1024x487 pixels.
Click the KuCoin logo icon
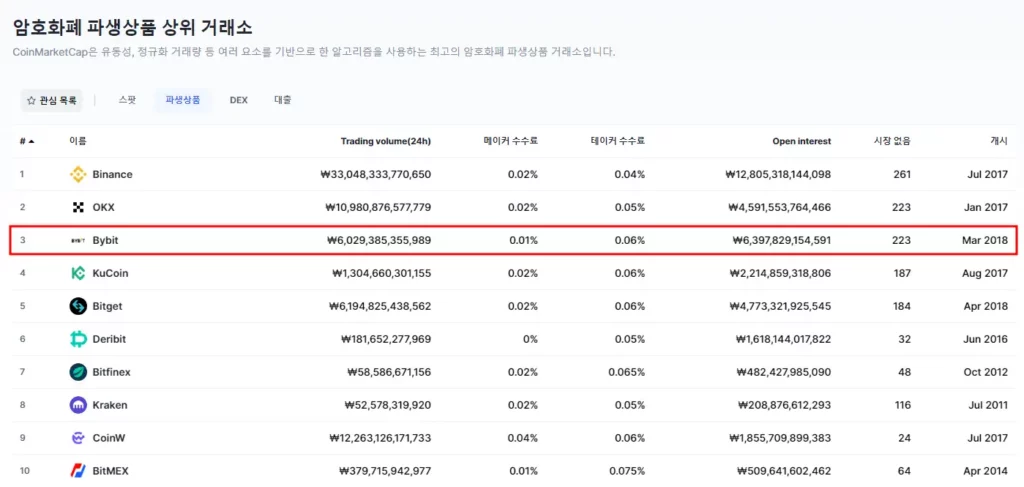pyautogui.click(x=78, y=273)
